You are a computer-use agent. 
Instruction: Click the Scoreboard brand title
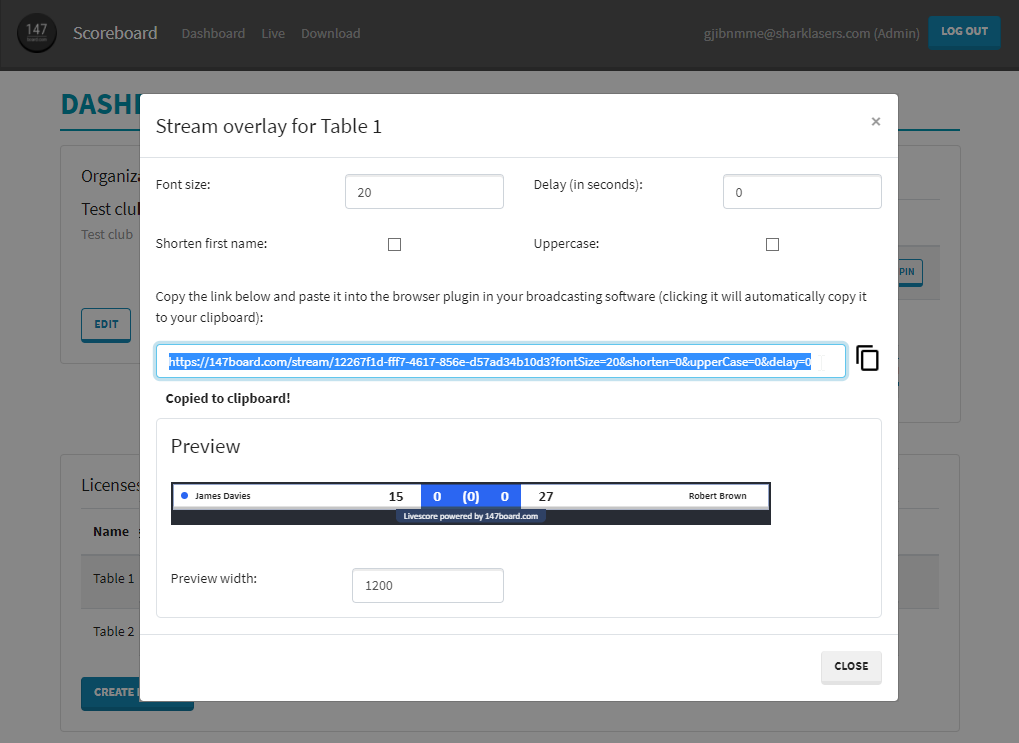pyautogui.click(x=115, y=33)
